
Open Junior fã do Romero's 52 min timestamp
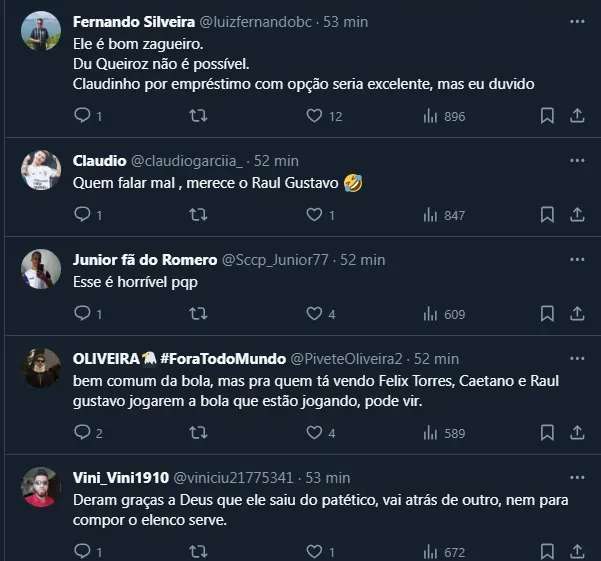pyautogui.click(x=362, y=259)
